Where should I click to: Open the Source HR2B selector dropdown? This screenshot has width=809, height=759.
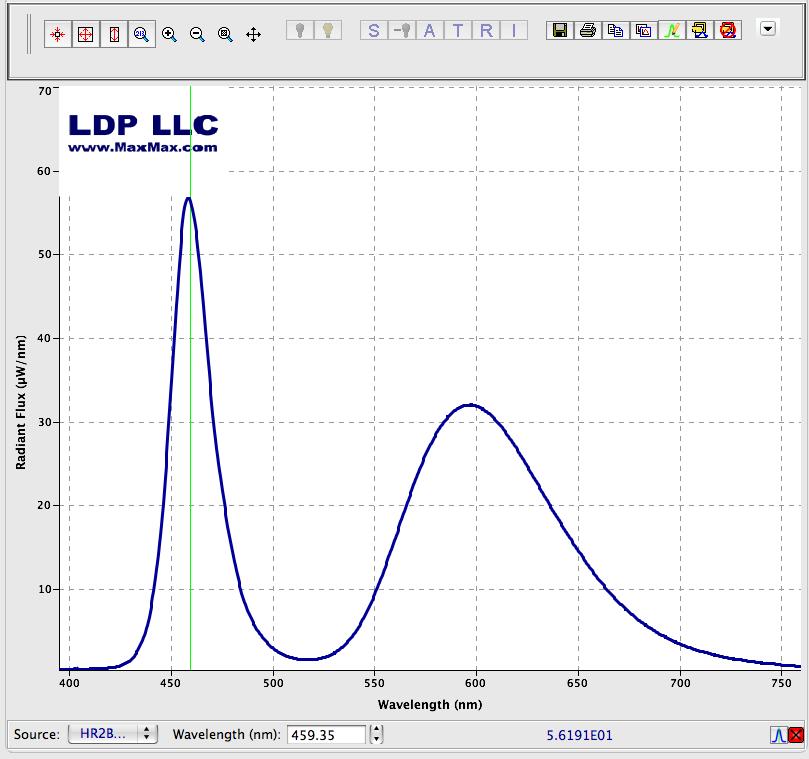click(x=112, y=733)
